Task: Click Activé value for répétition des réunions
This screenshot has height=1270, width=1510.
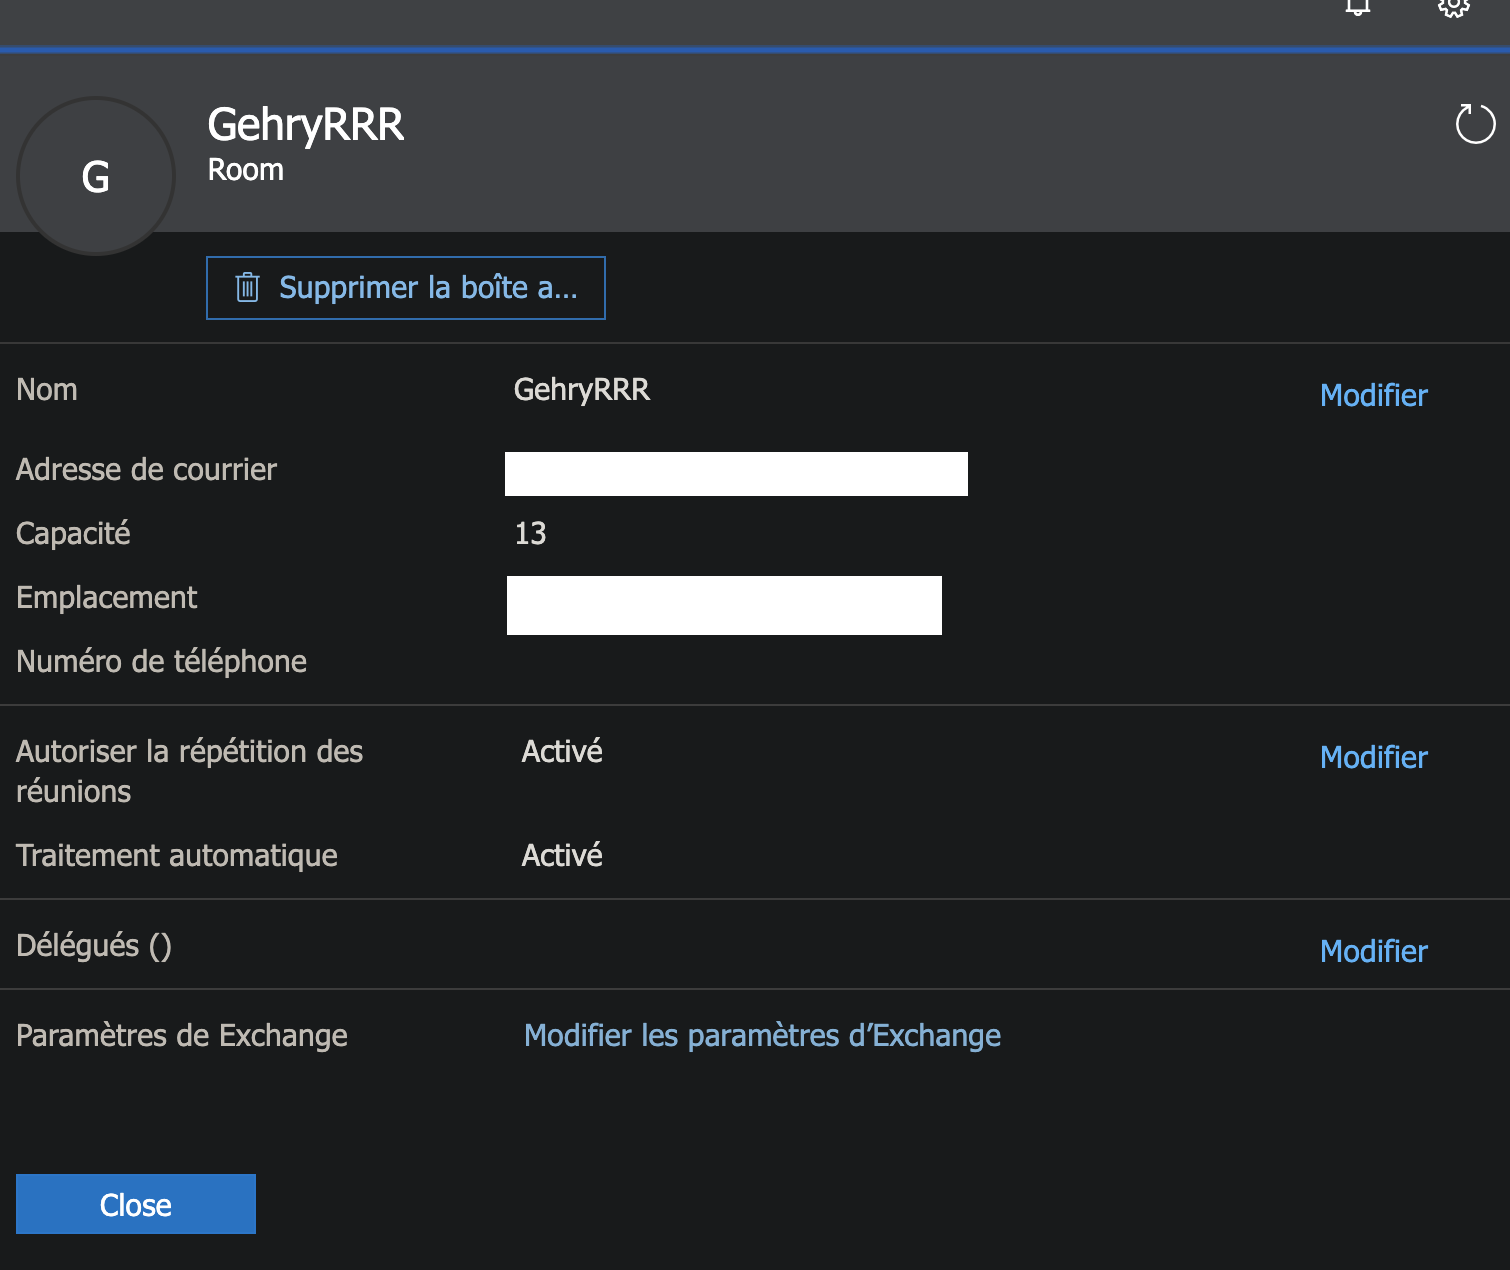Action: [x=562, y=751]
